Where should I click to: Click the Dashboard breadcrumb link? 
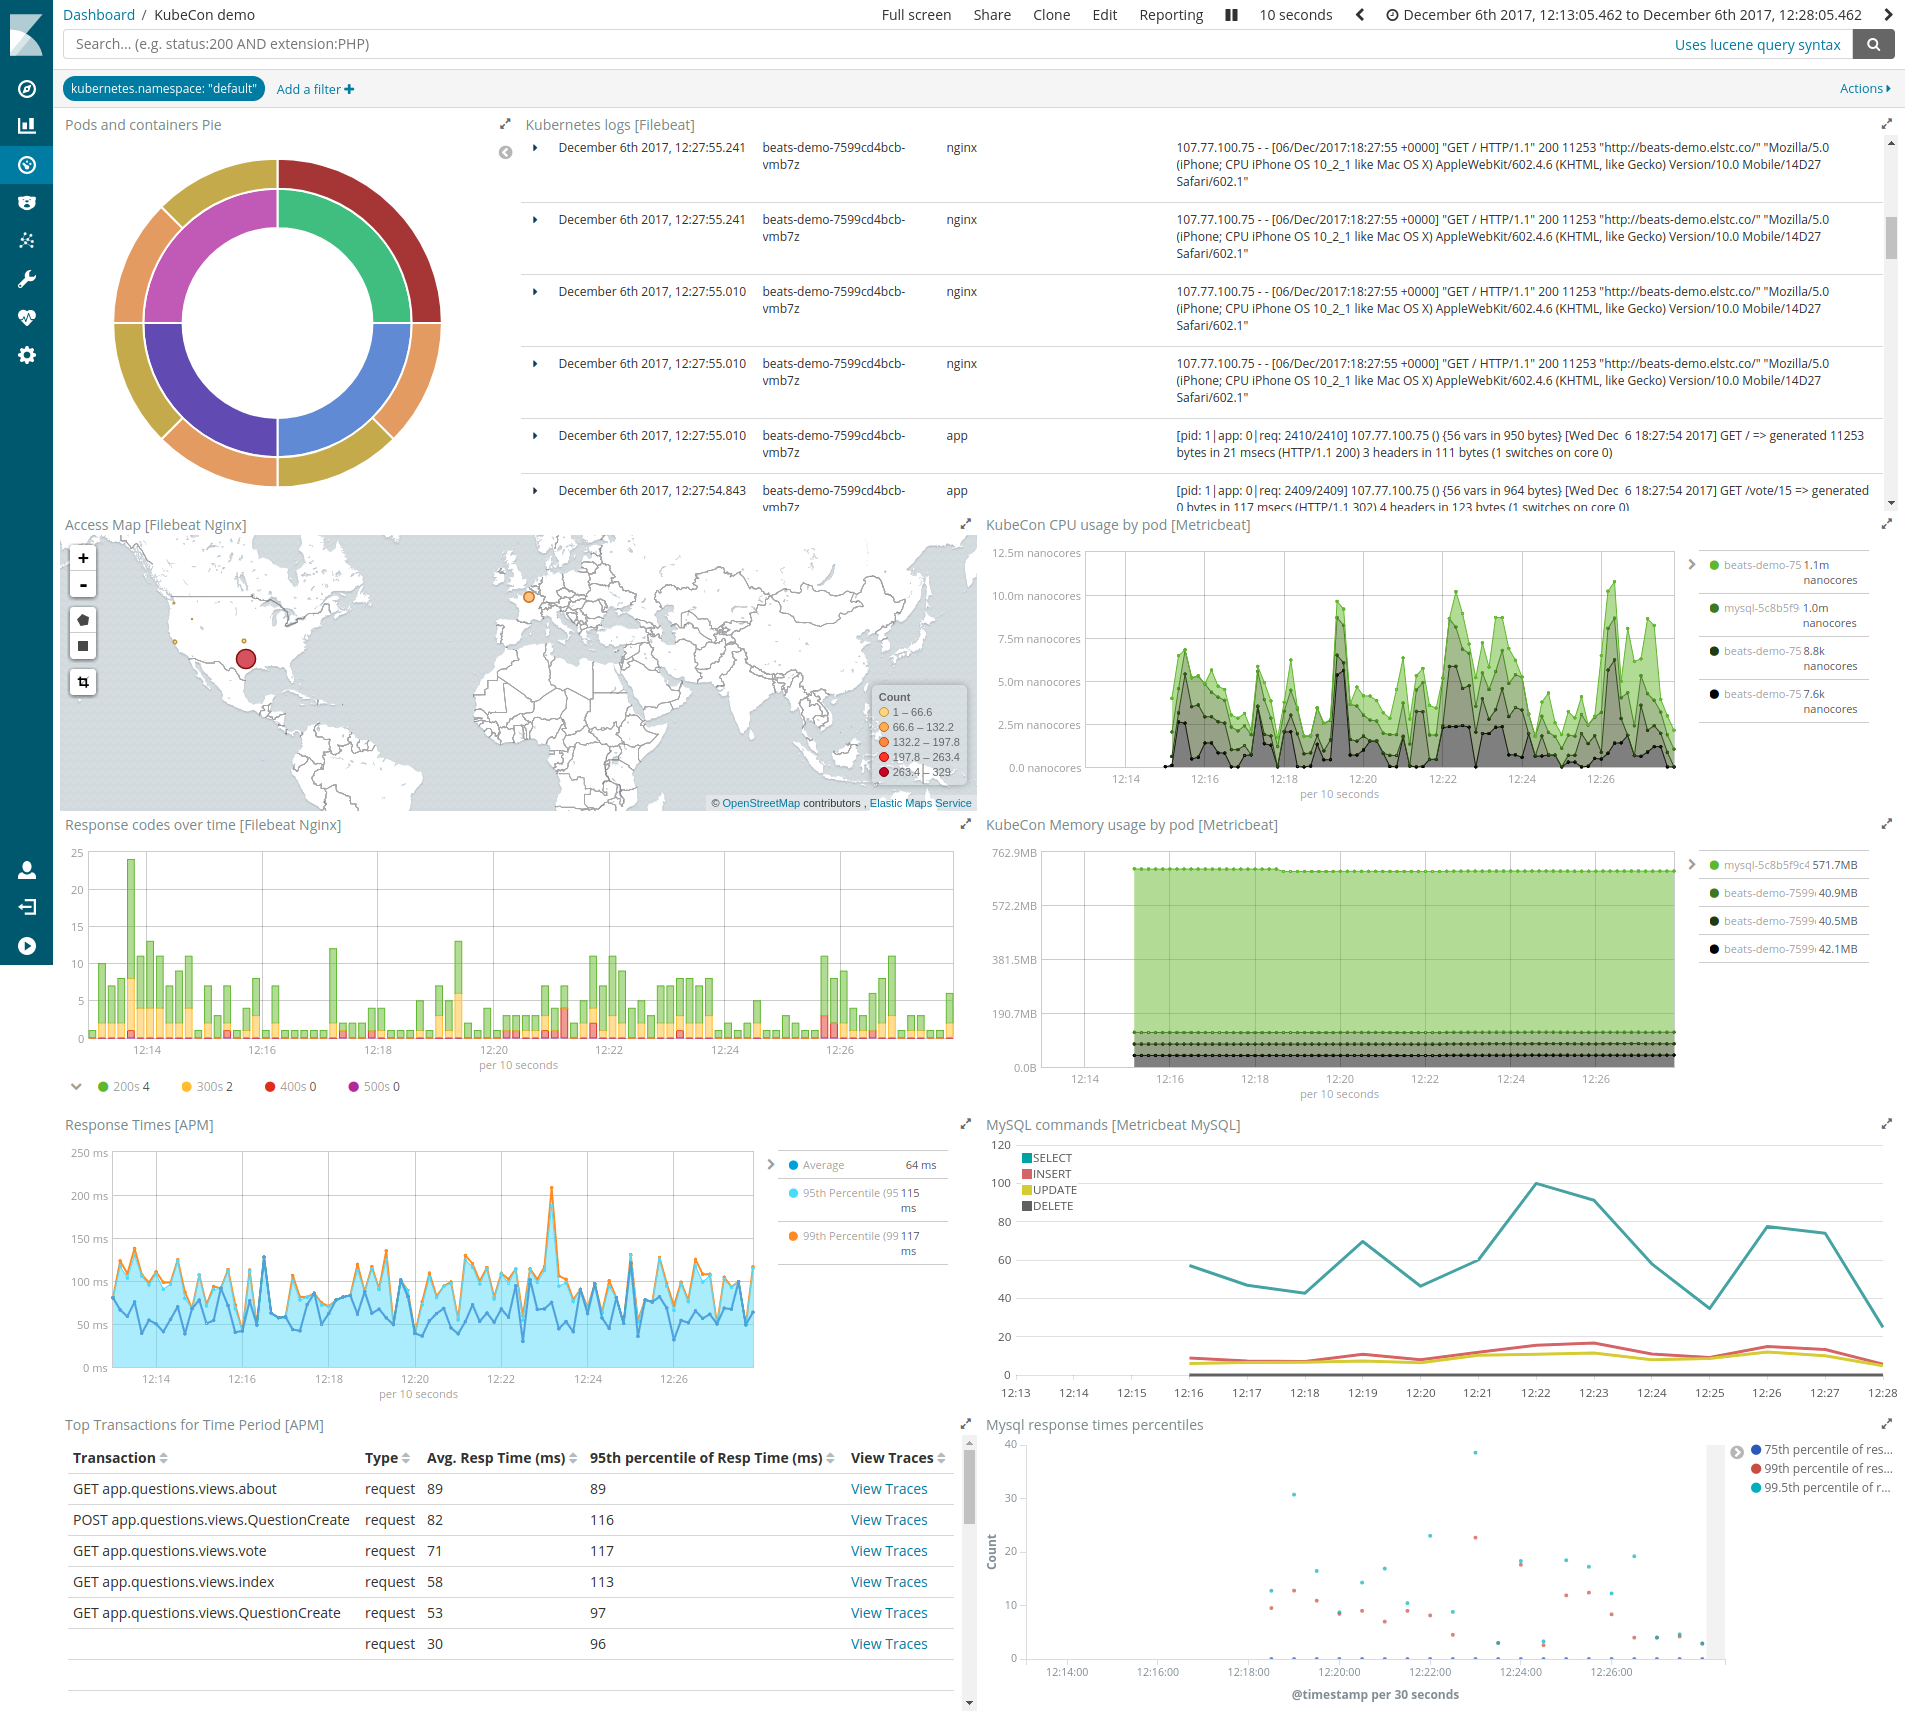tap(99, 15)
